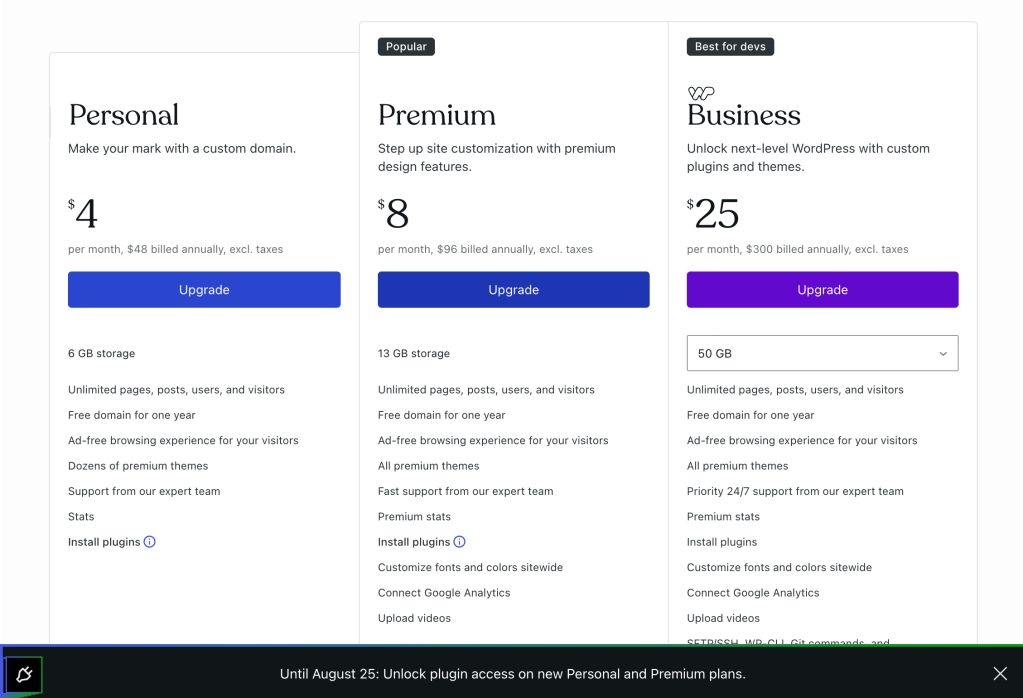This screenshot has width=1023, height=698.
Task: Dismiss the August 25 plugin access banner
Action: click(1000, 674)
